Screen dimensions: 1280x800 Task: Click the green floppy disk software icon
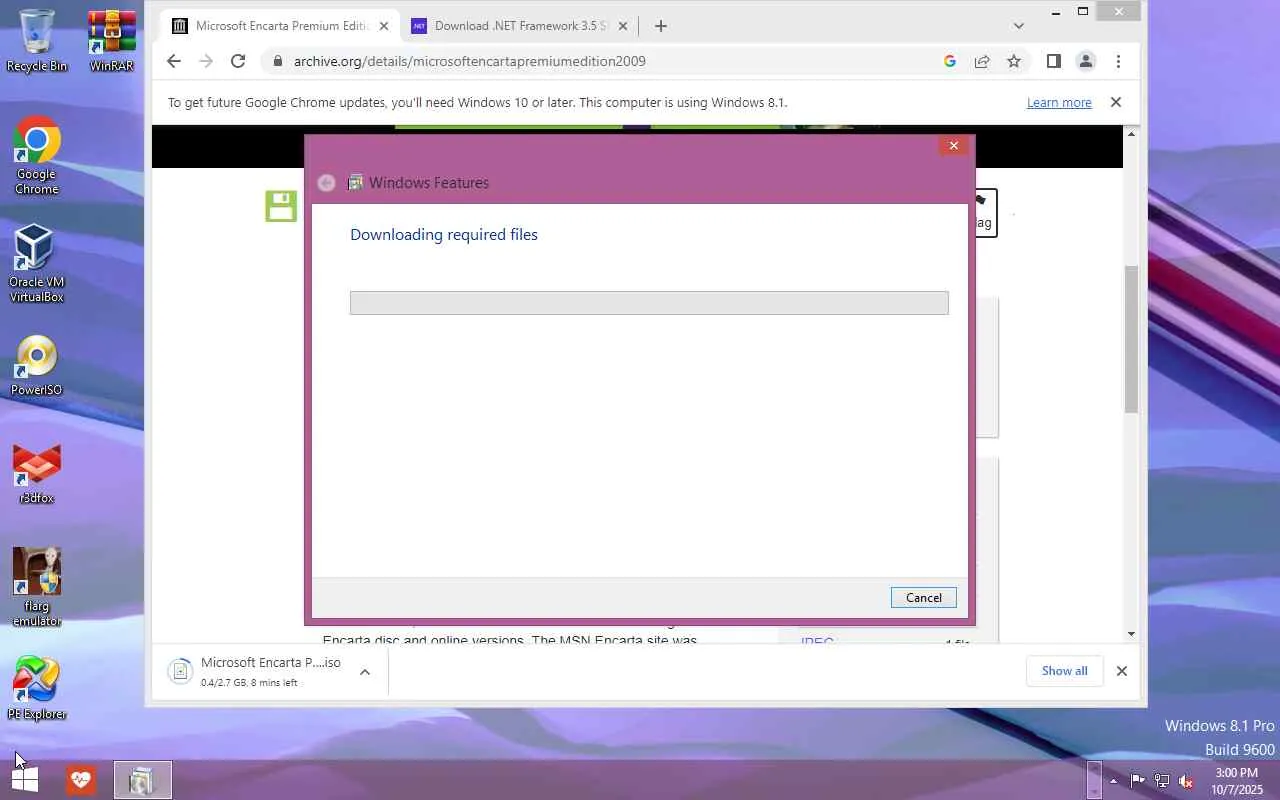tap(281, 206)
